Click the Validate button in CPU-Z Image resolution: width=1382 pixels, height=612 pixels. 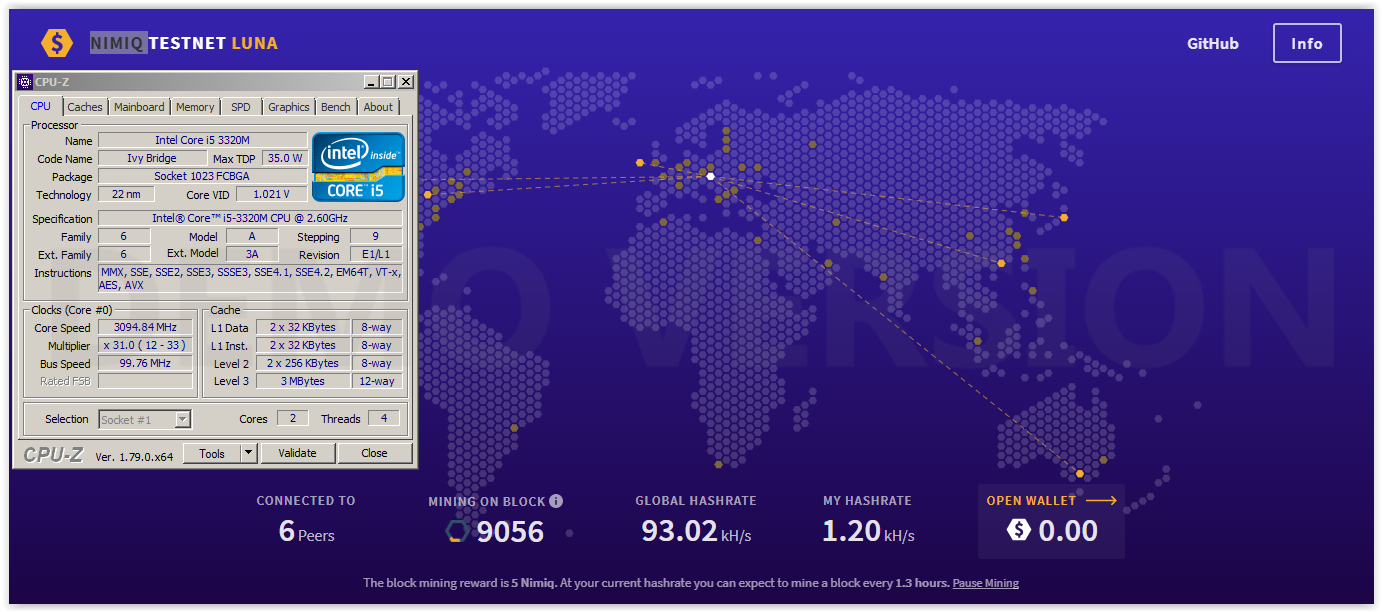pyautogui.click(x=298, y=453)
